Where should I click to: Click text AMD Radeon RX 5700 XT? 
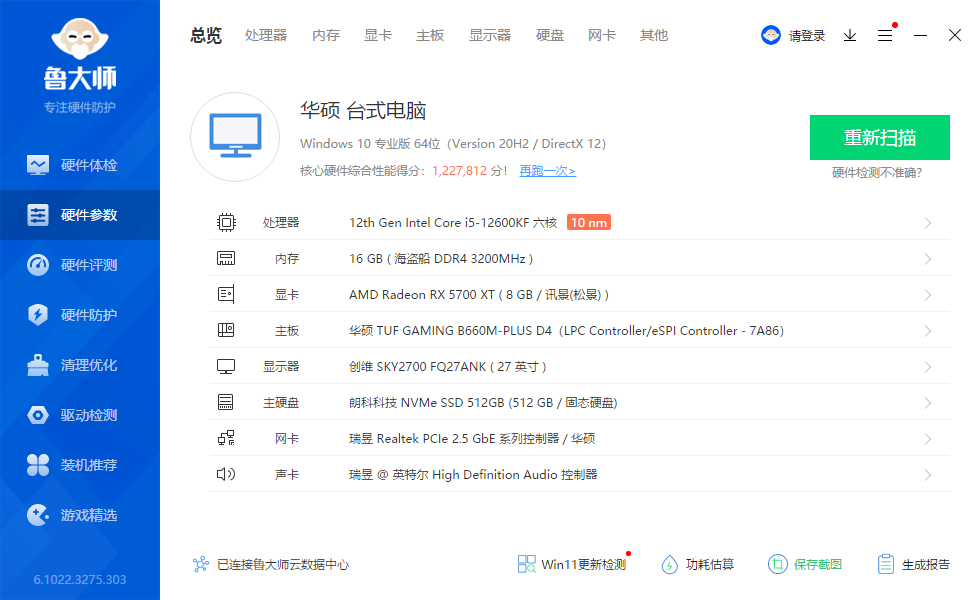421,294
